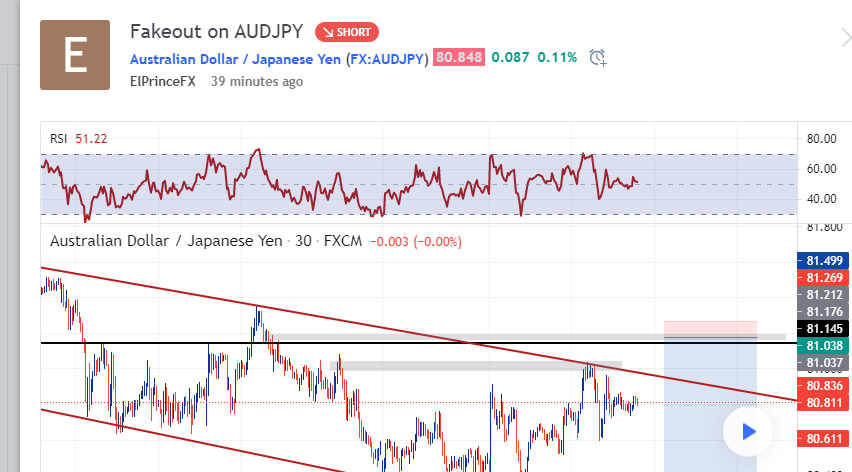Click the 39 minutes ago timestamp
Viewport: 852px width, 472px height.
(257, 81)
